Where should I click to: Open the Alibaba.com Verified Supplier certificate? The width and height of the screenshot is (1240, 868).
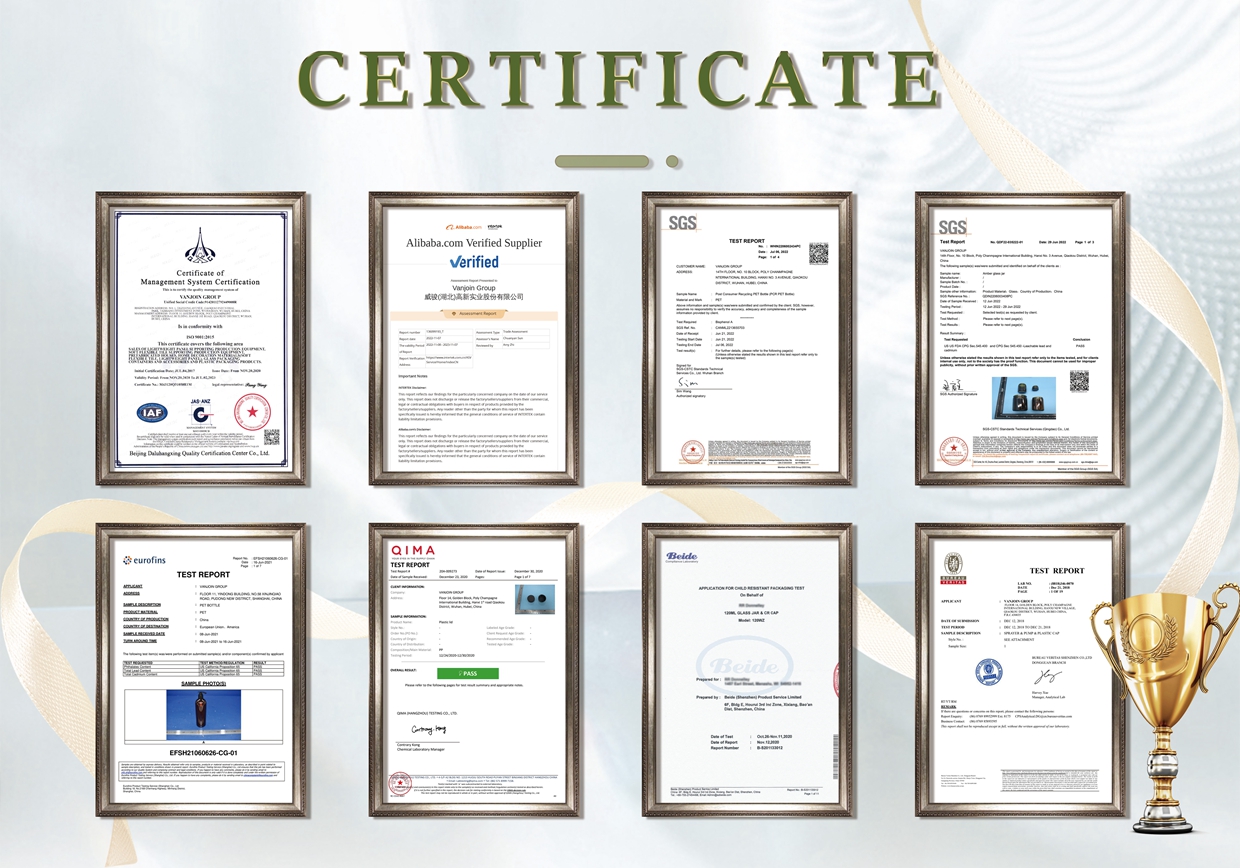tap(475, 338)
